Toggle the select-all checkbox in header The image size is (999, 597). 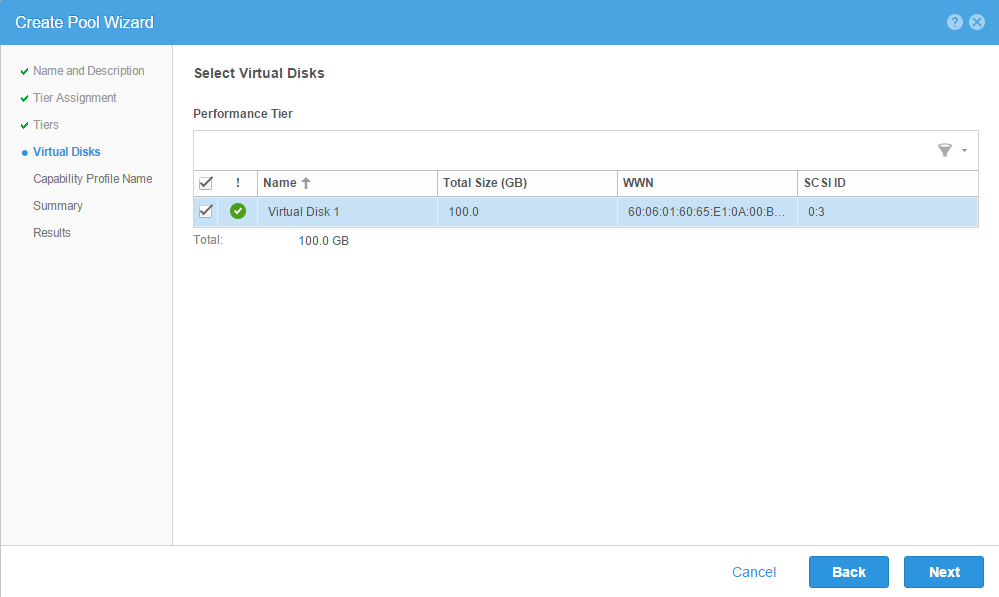click(206, 183)
